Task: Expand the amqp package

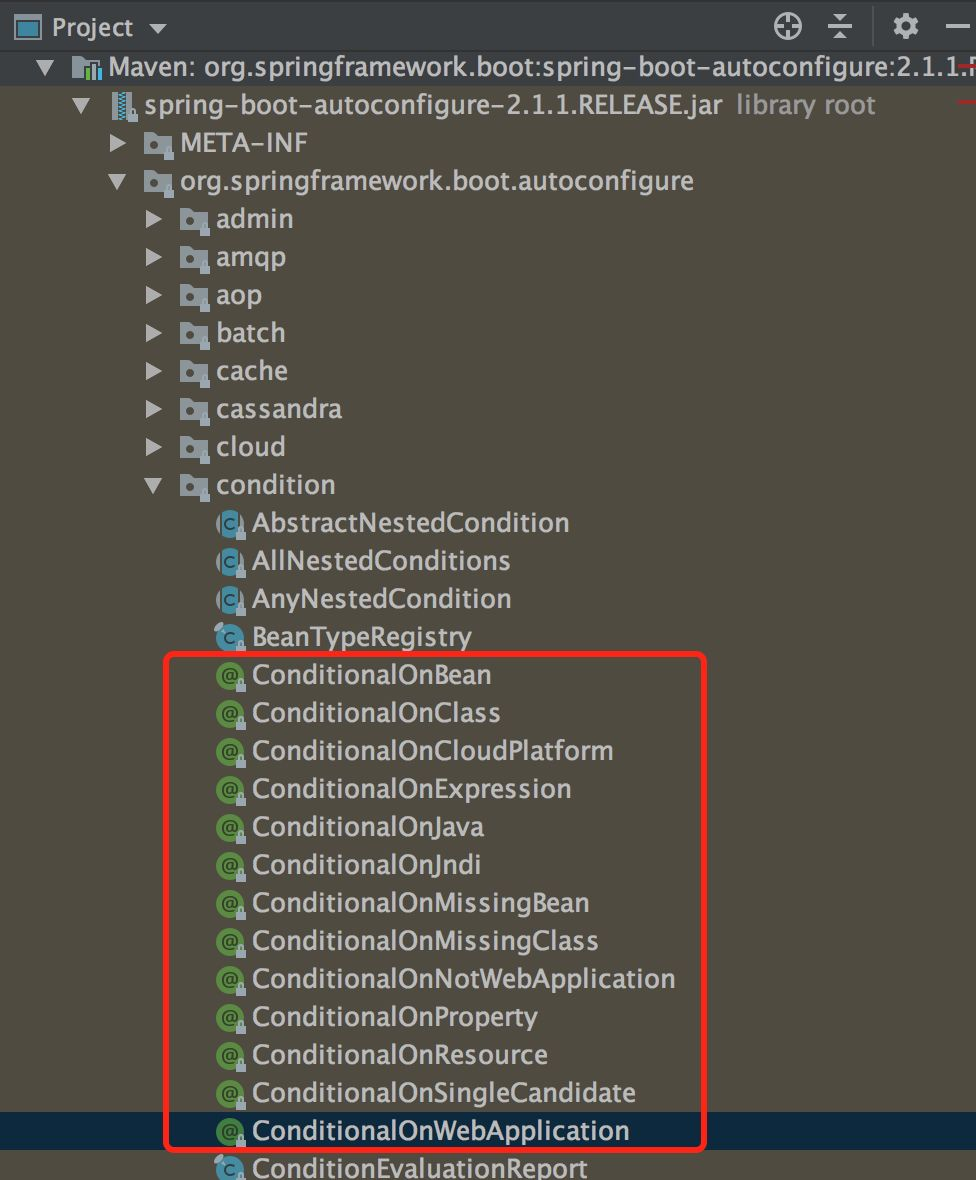Action: (154, 257)
